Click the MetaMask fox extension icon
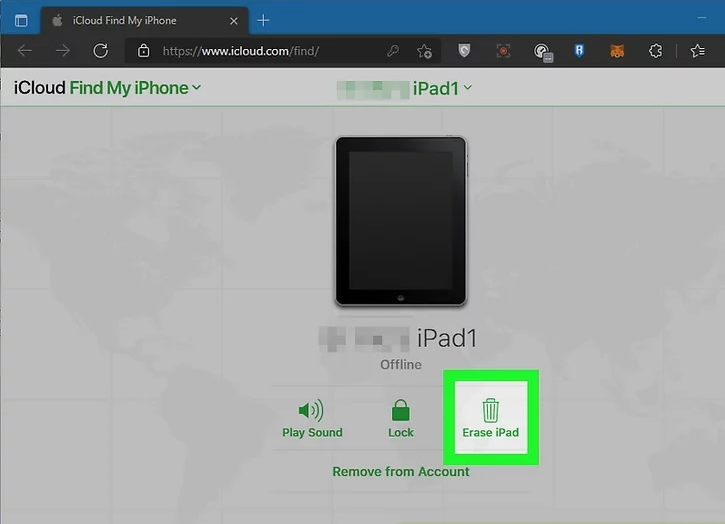This screenshot has height=524, width=725. point(618,51)
